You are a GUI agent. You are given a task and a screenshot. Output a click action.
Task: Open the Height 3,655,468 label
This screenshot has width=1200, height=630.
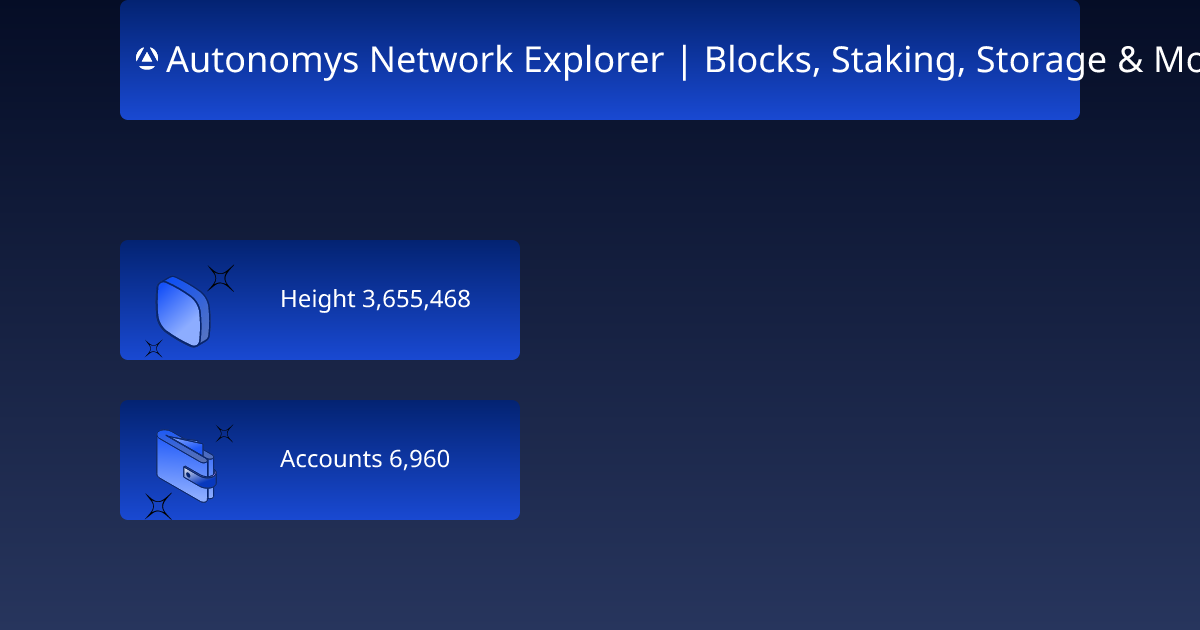point(375,299)
